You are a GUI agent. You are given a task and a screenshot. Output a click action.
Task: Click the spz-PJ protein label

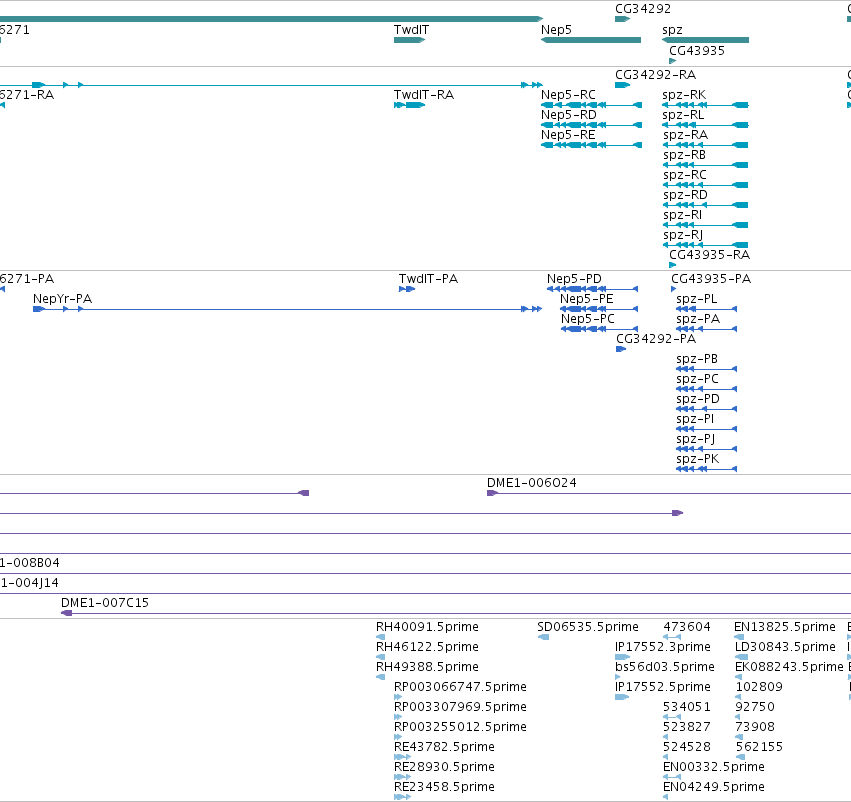[695, 439]
